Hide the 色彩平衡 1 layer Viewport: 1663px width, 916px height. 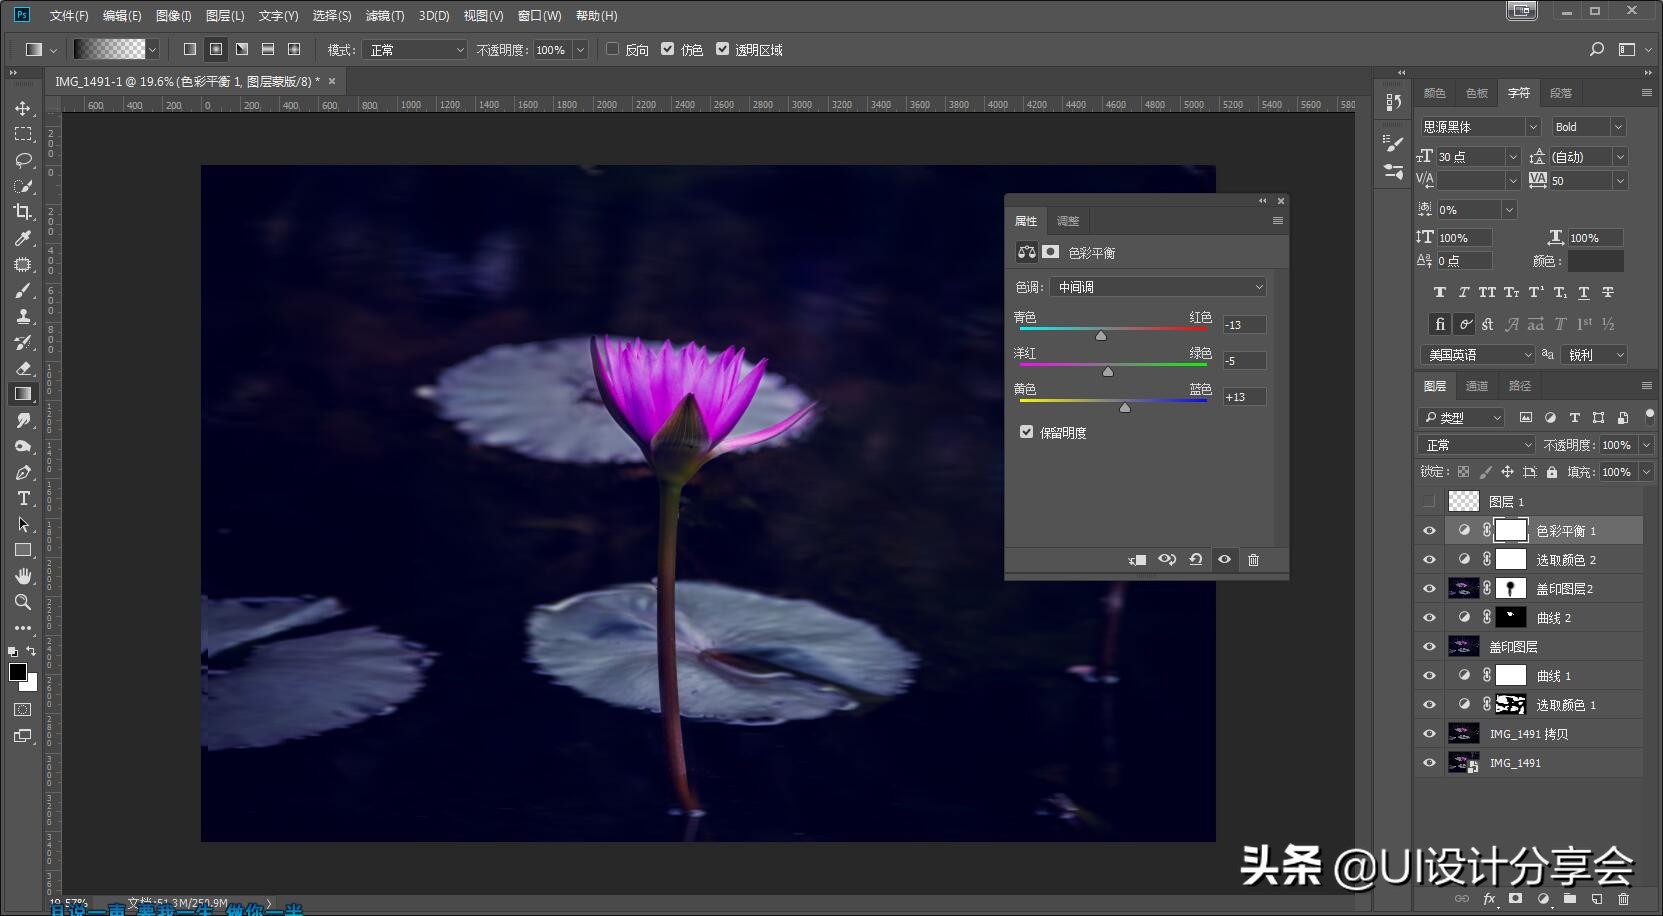coord(1429,531)
